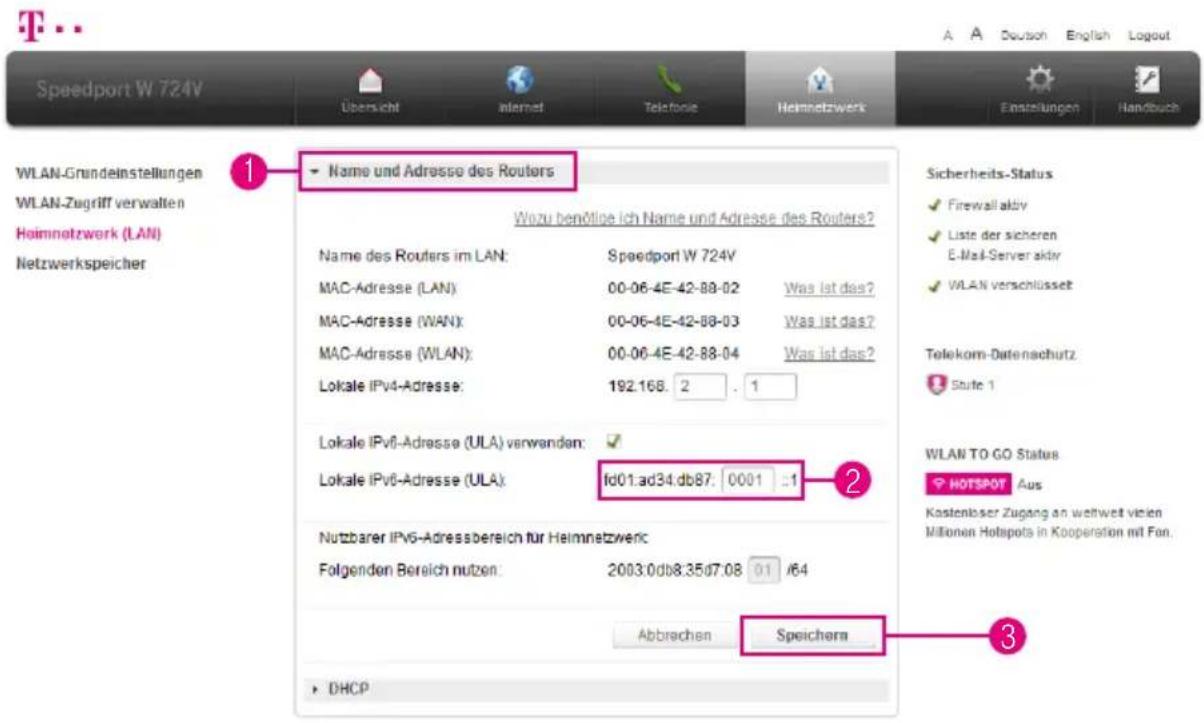Image resolution: width=1204 pixels, height=723 pixels.
Task: Click the pink HOTSPOT badge
Action: 970,484
